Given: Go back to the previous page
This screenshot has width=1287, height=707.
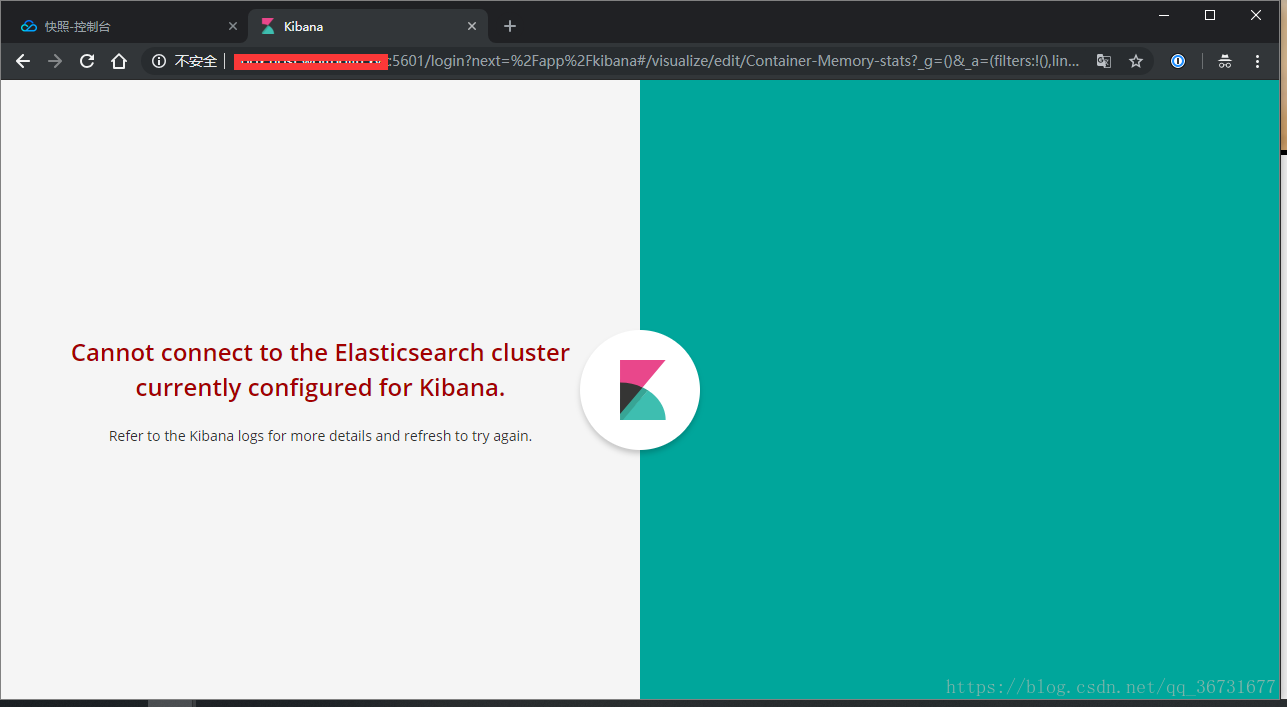Looking at the screenshot, I should [23, 61].
